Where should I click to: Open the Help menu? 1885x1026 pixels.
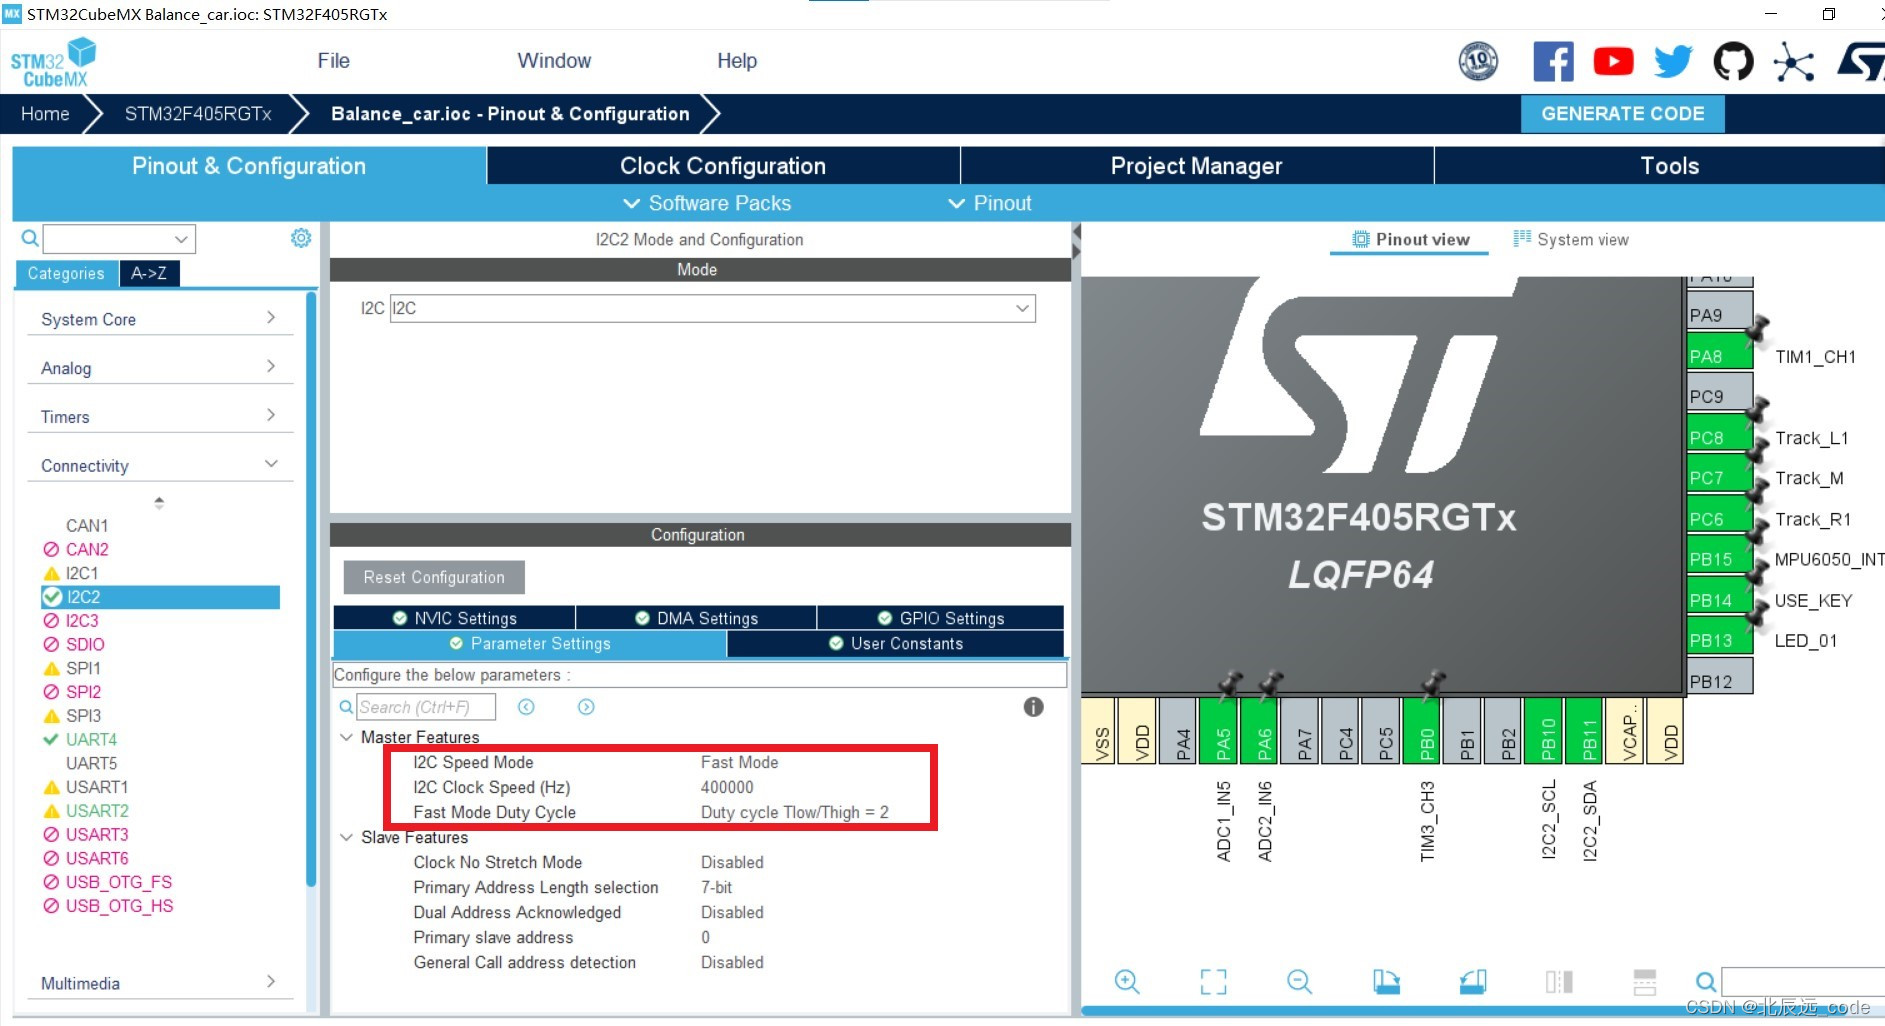pos(737,61)
